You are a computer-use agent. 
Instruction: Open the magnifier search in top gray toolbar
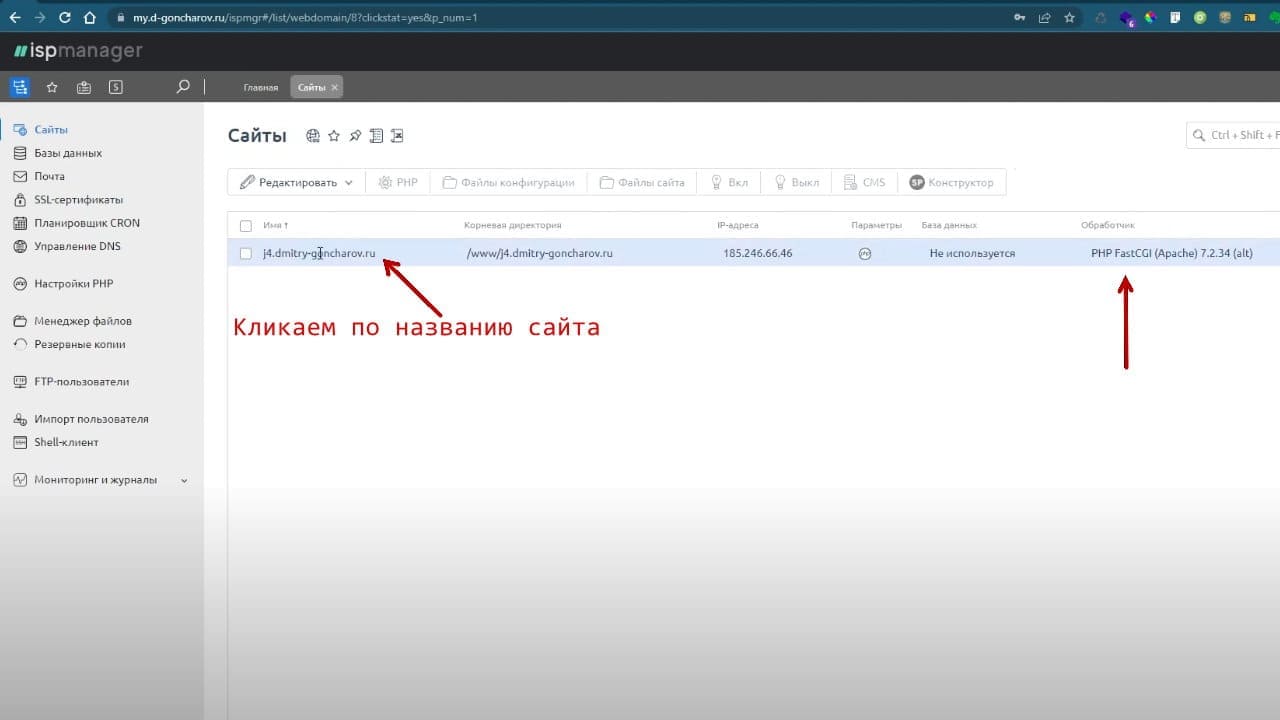[183, 87]
